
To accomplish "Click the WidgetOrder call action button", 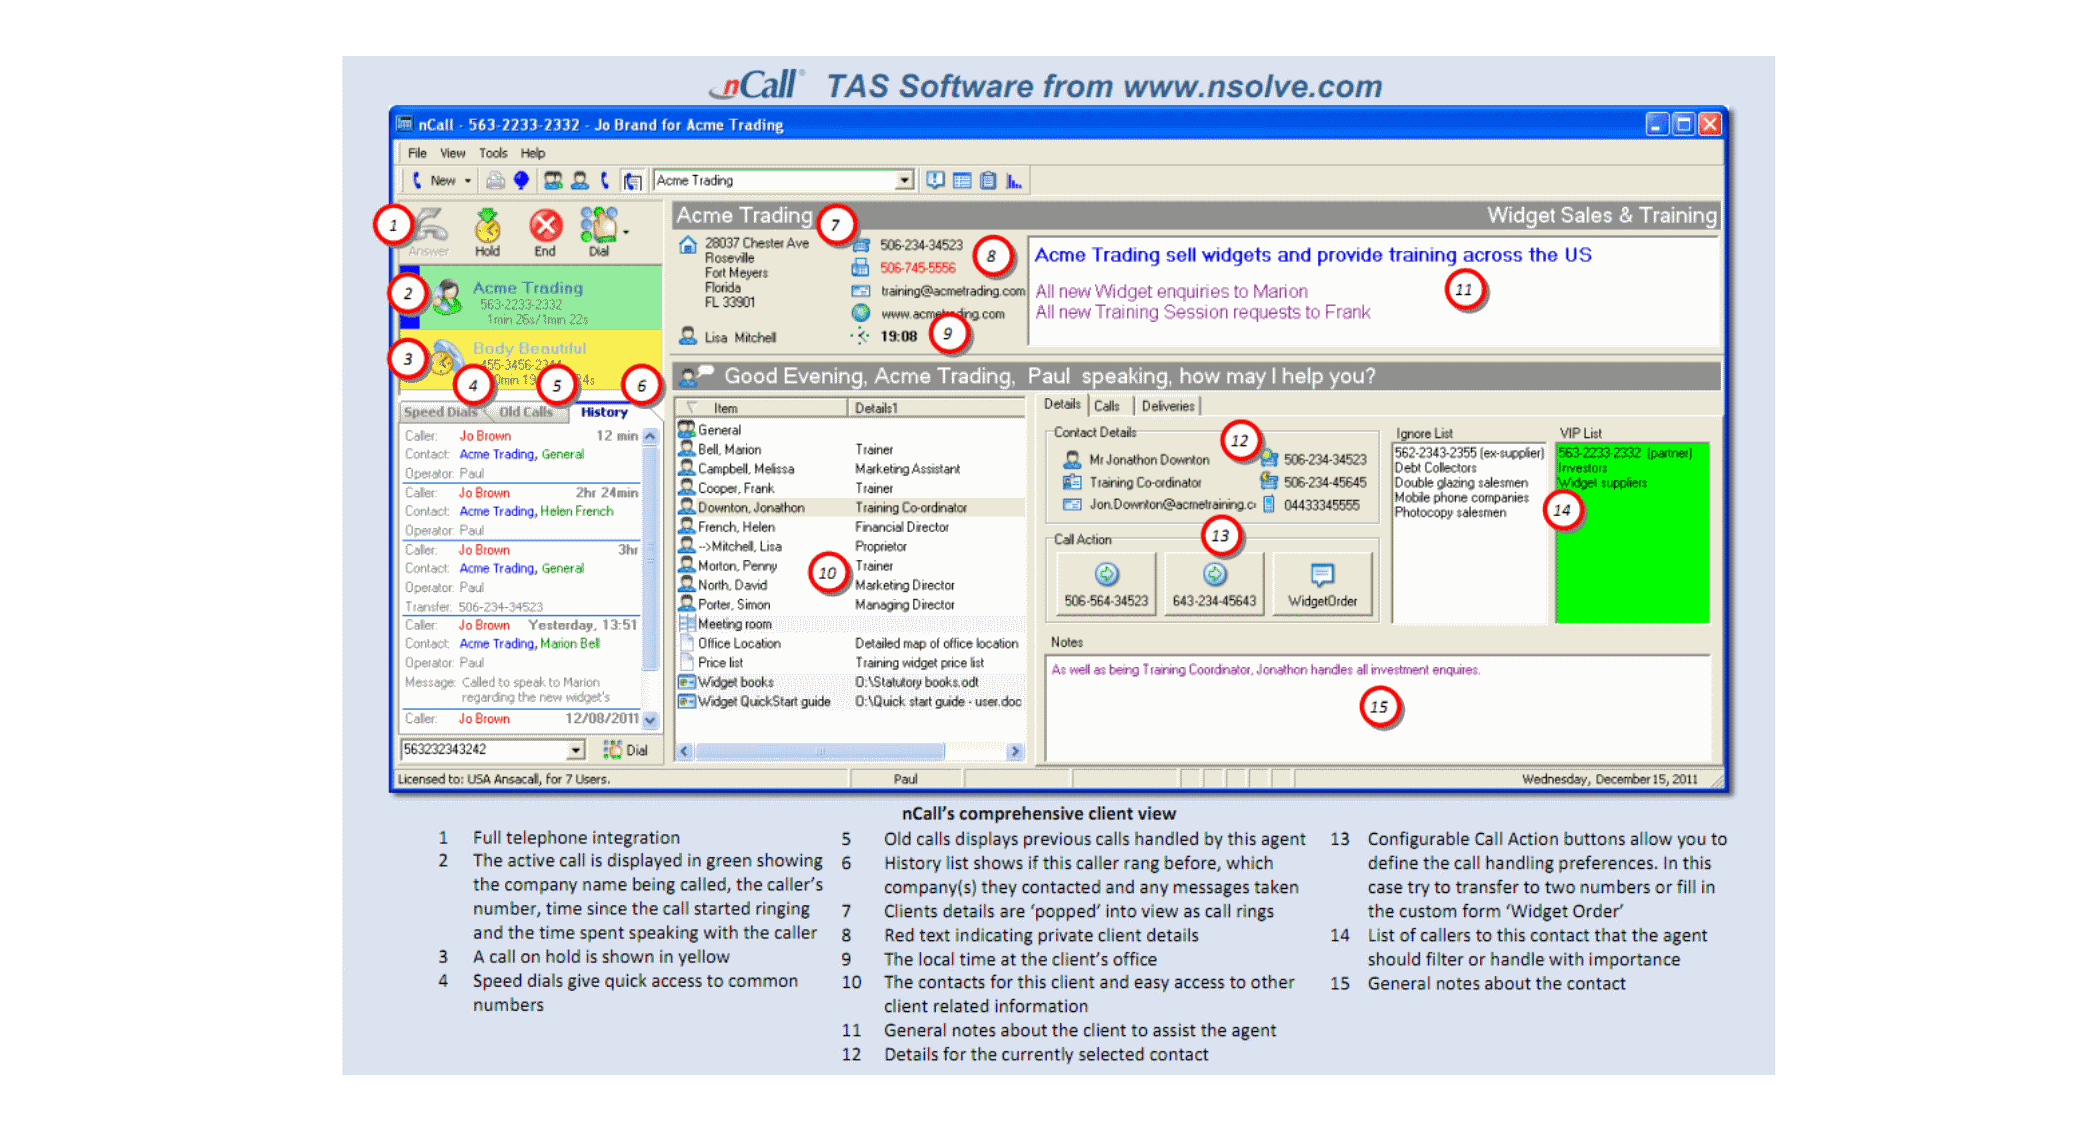I will tap(1322, 585).
